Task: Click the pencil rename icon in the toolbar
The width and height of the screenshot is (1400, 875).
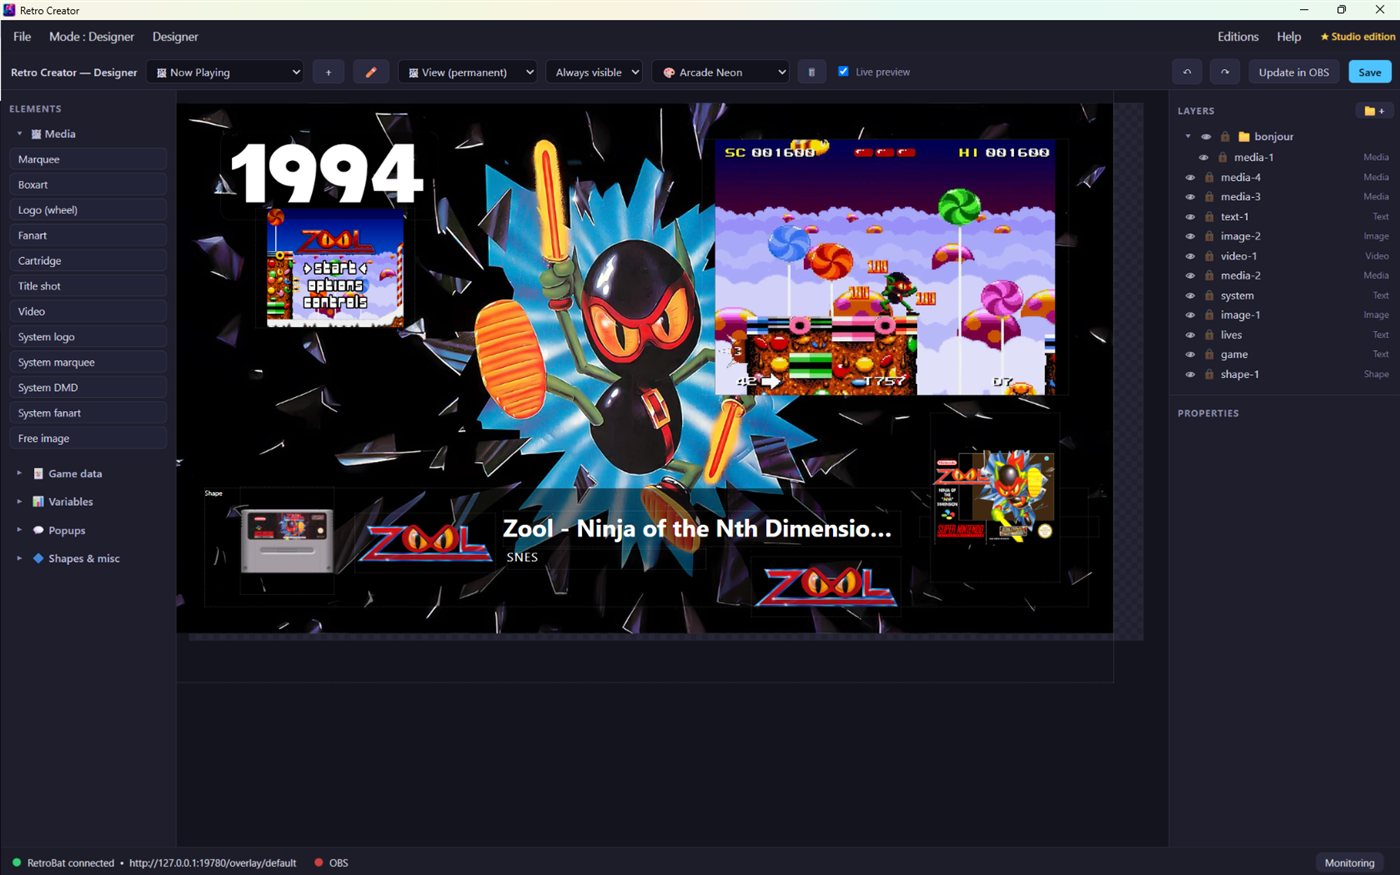Action: point(371,72)
